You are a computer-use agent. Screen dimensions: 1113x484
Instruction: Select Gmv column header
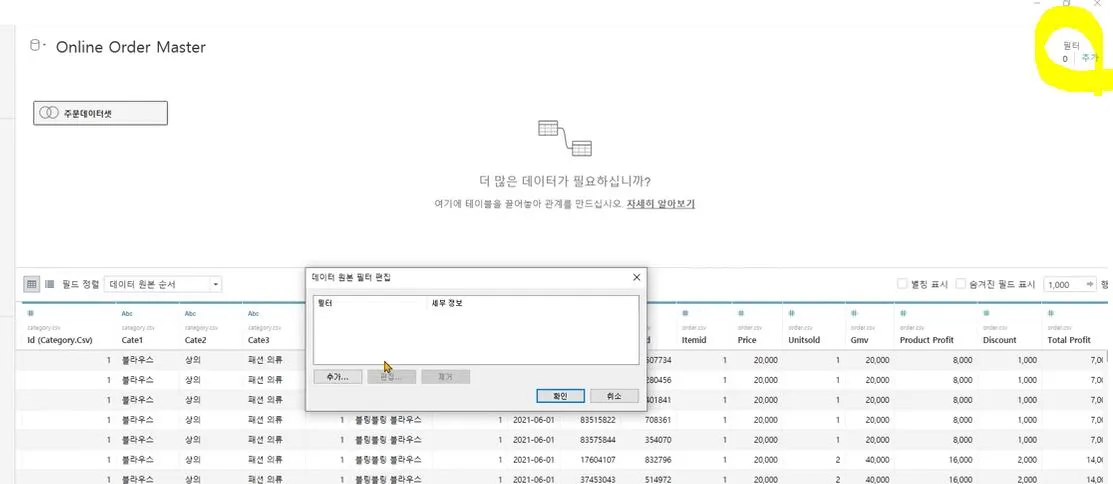[x=857, y=340]
